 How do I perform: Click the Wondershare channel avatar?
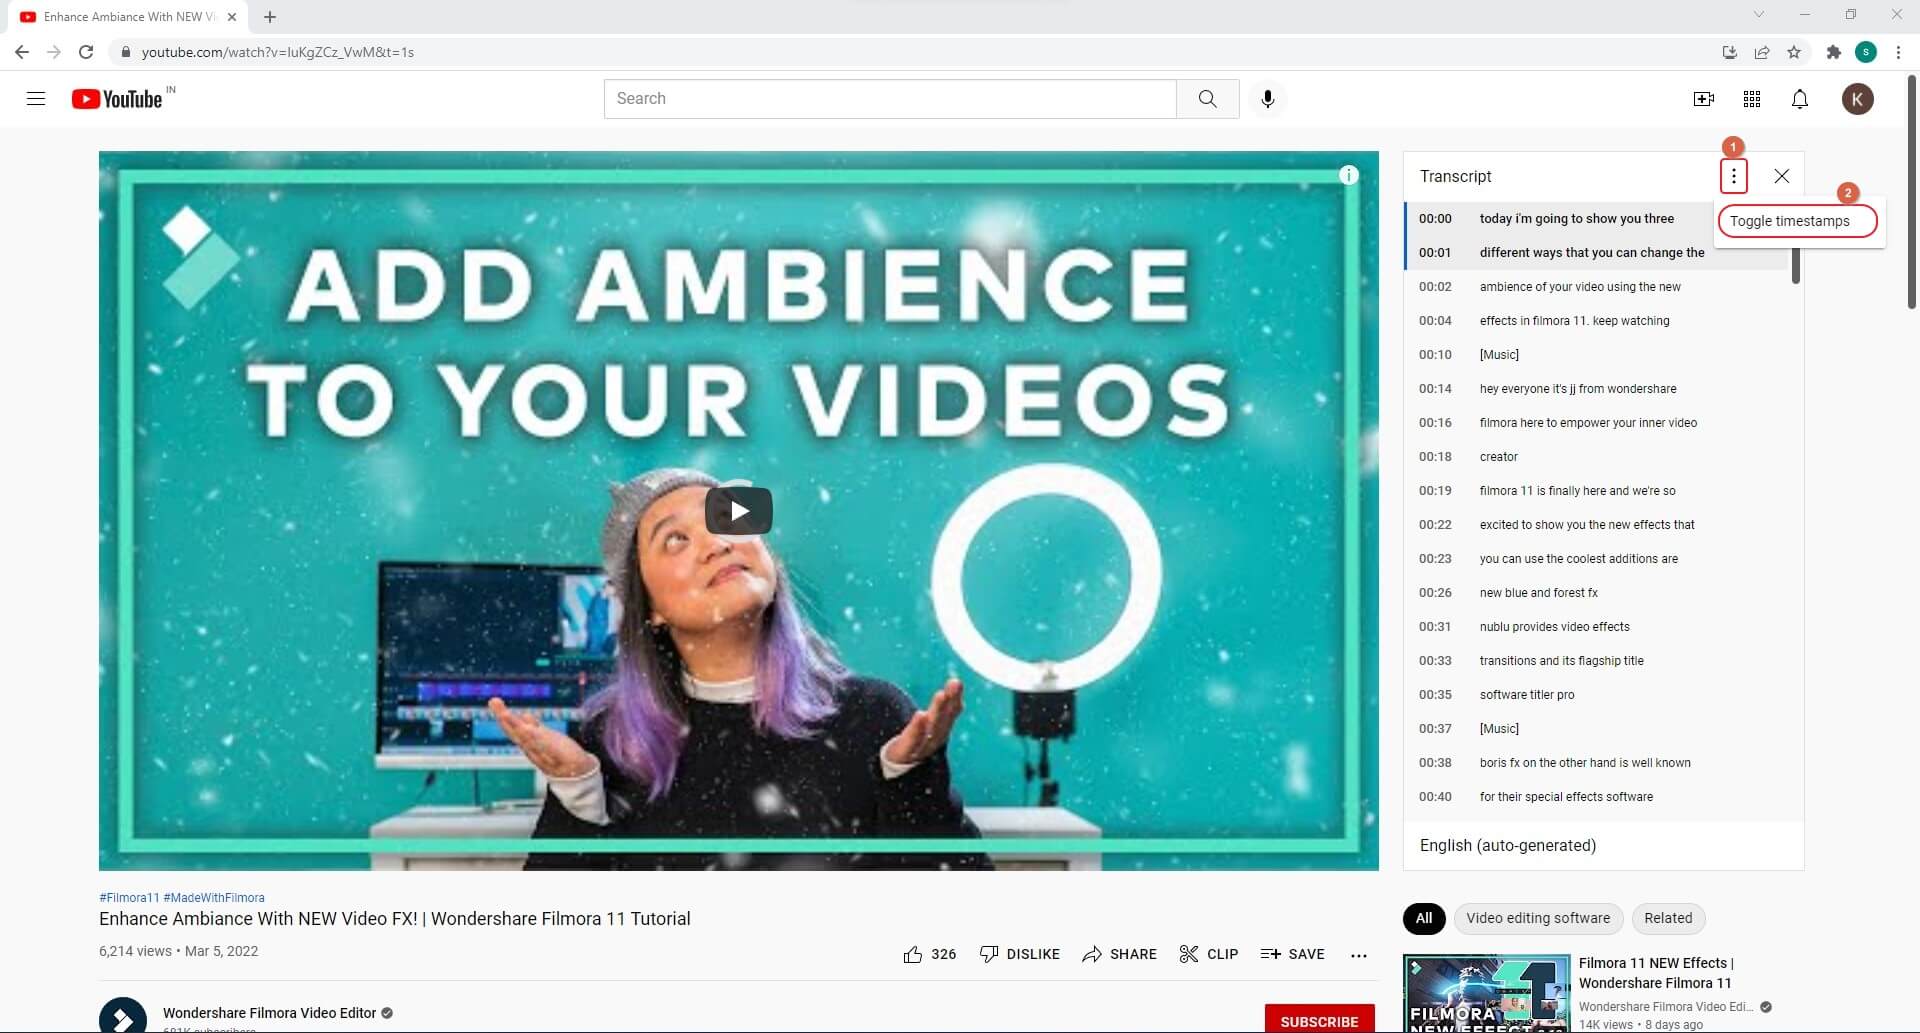(x=123, y=1017)
